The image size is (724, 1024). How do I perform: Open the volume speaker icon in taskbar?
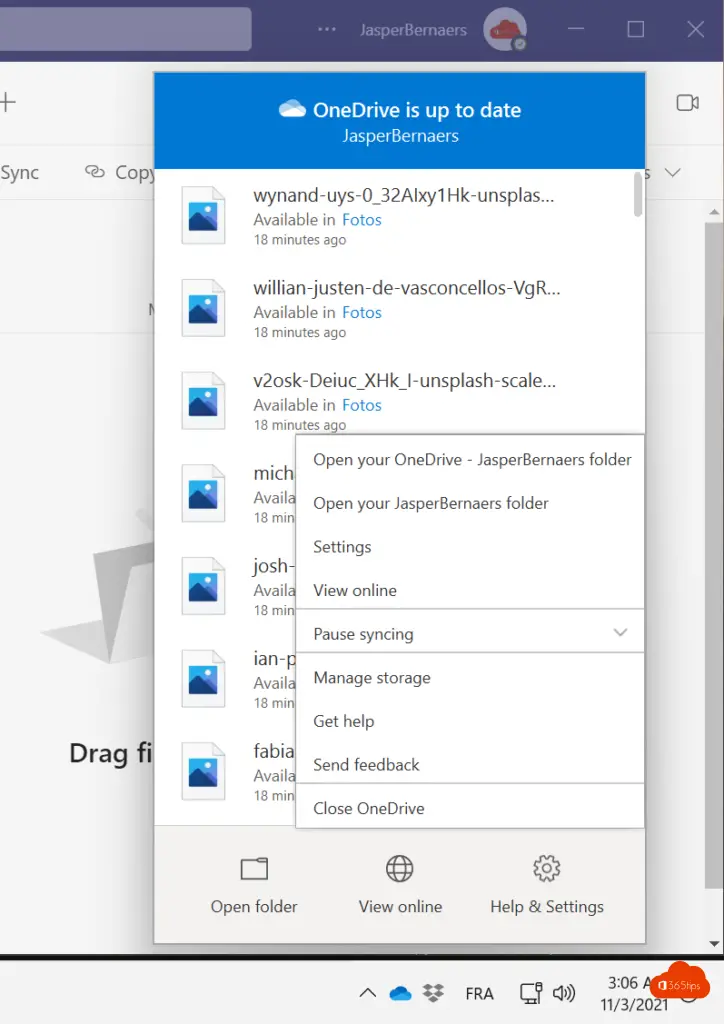pyautogui.click(x=564, y=993)
